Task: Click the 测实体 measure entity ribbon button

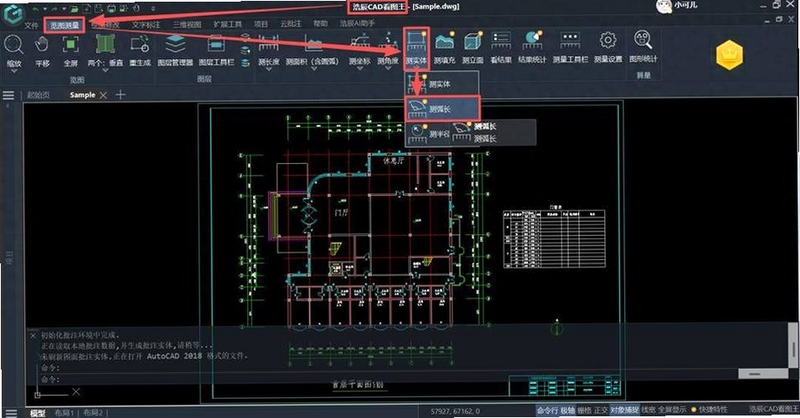Action: pyautogui.click(x=416, y=49)
